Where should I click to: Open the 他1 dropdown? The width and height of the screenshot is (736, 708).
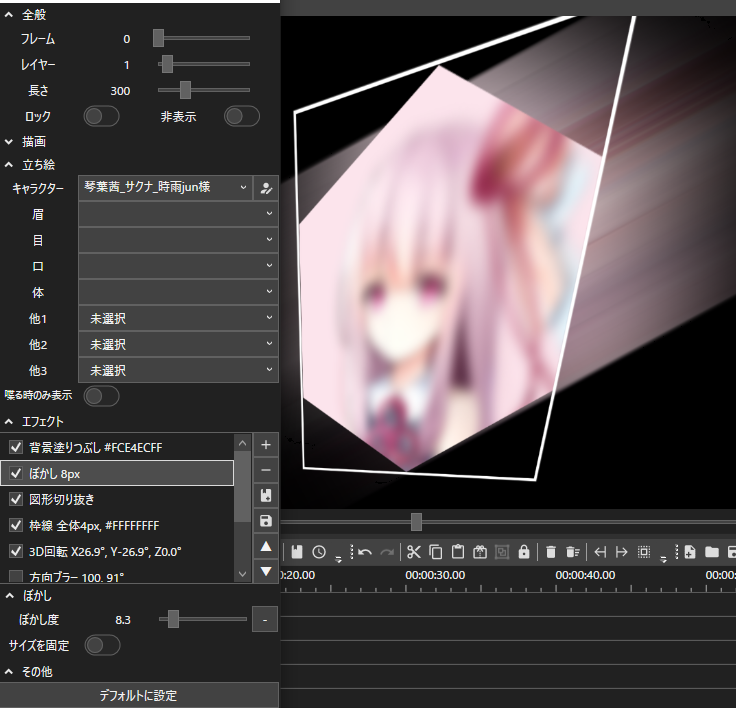[178, 318]
